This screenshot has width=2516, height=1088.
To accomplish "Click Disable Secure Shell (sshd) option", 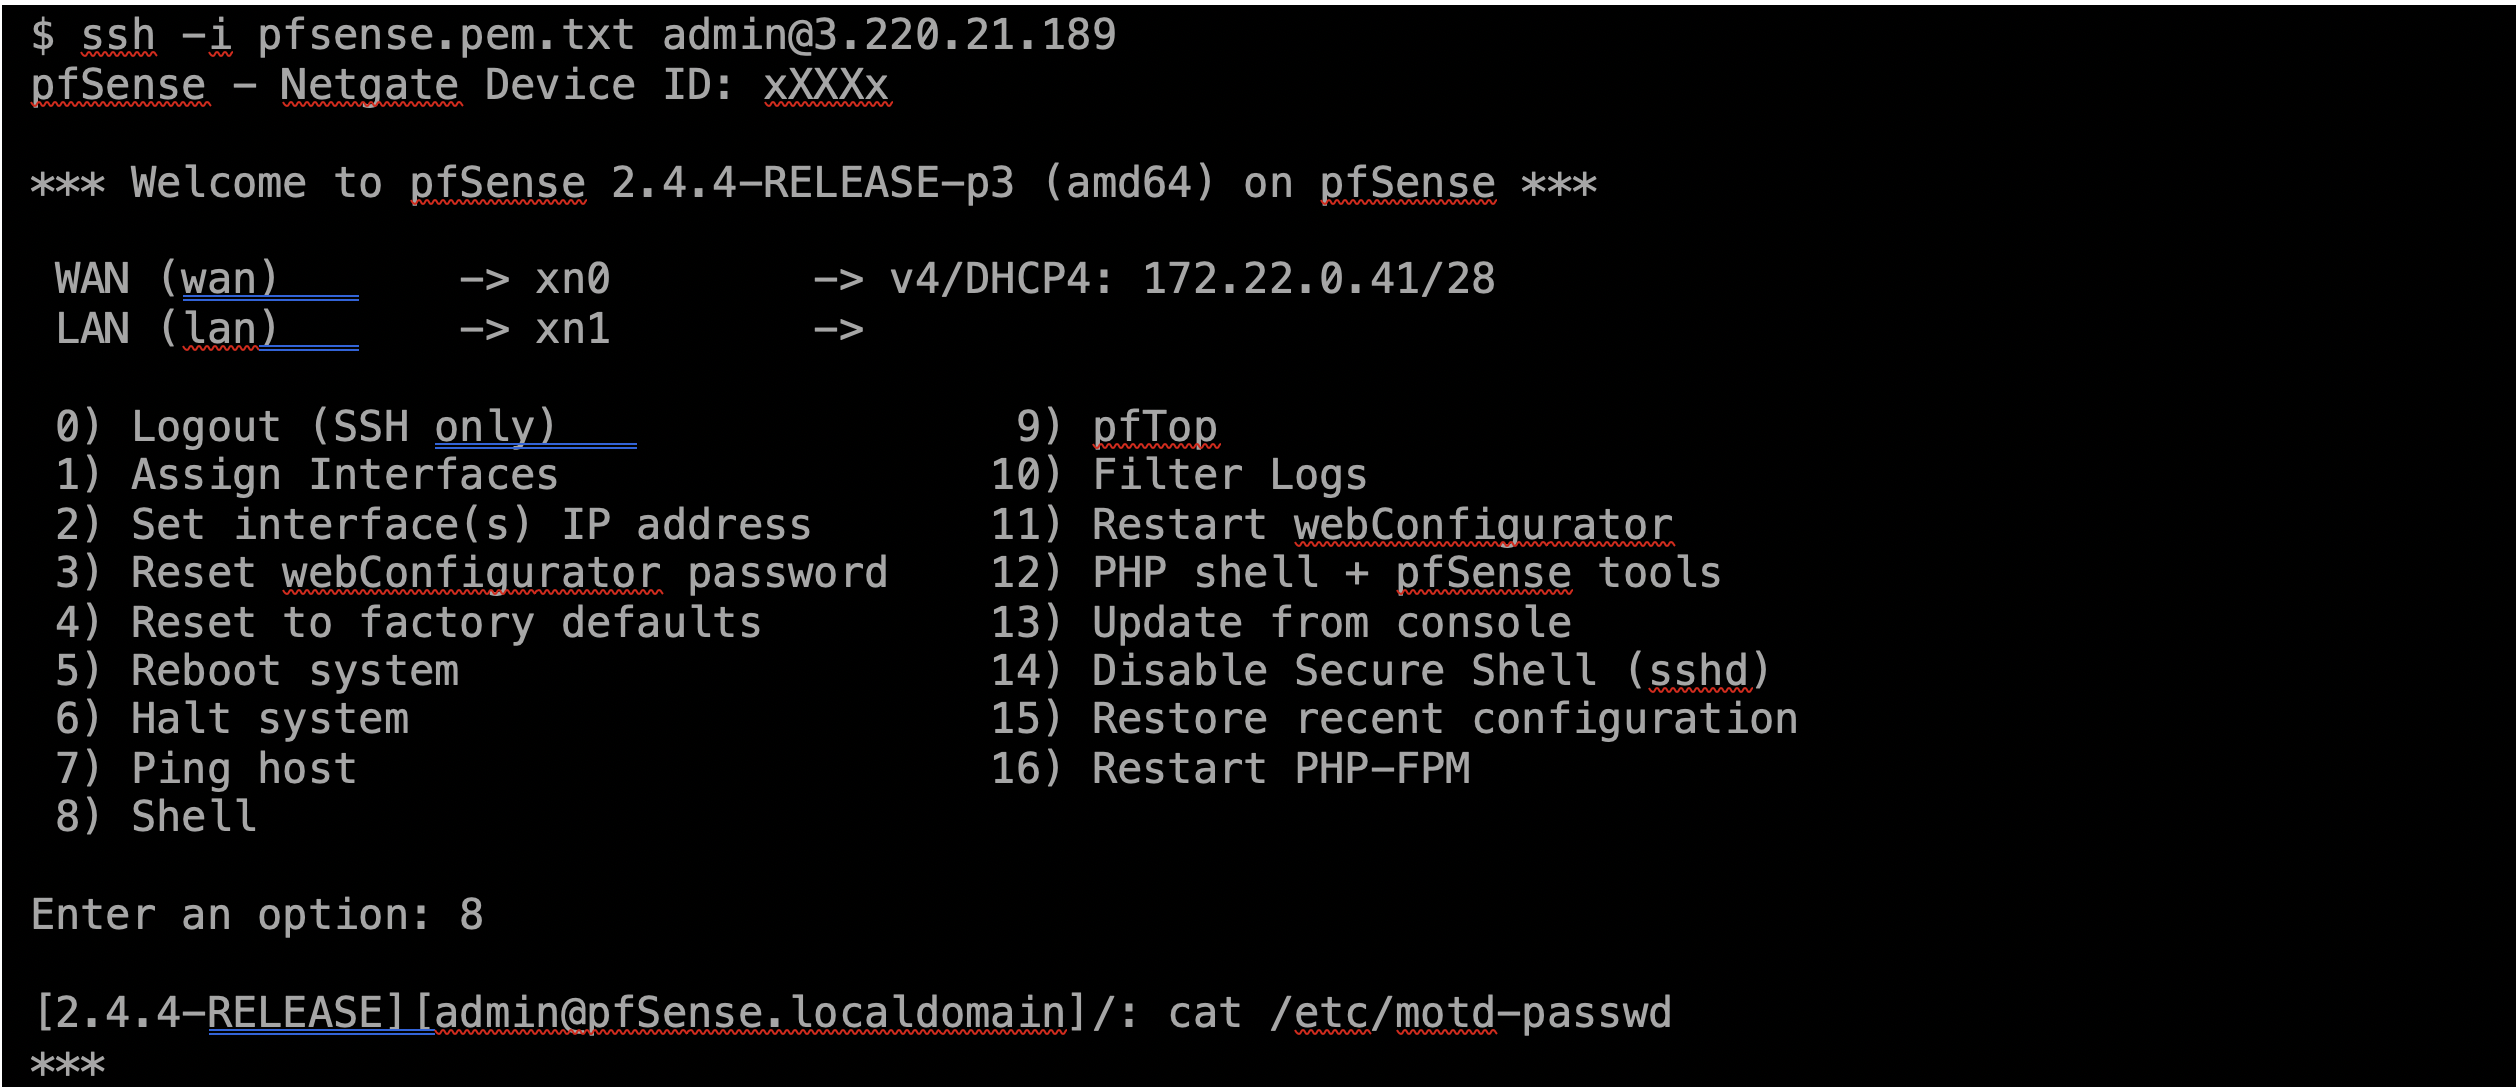I will click(x=1430, y=672).
